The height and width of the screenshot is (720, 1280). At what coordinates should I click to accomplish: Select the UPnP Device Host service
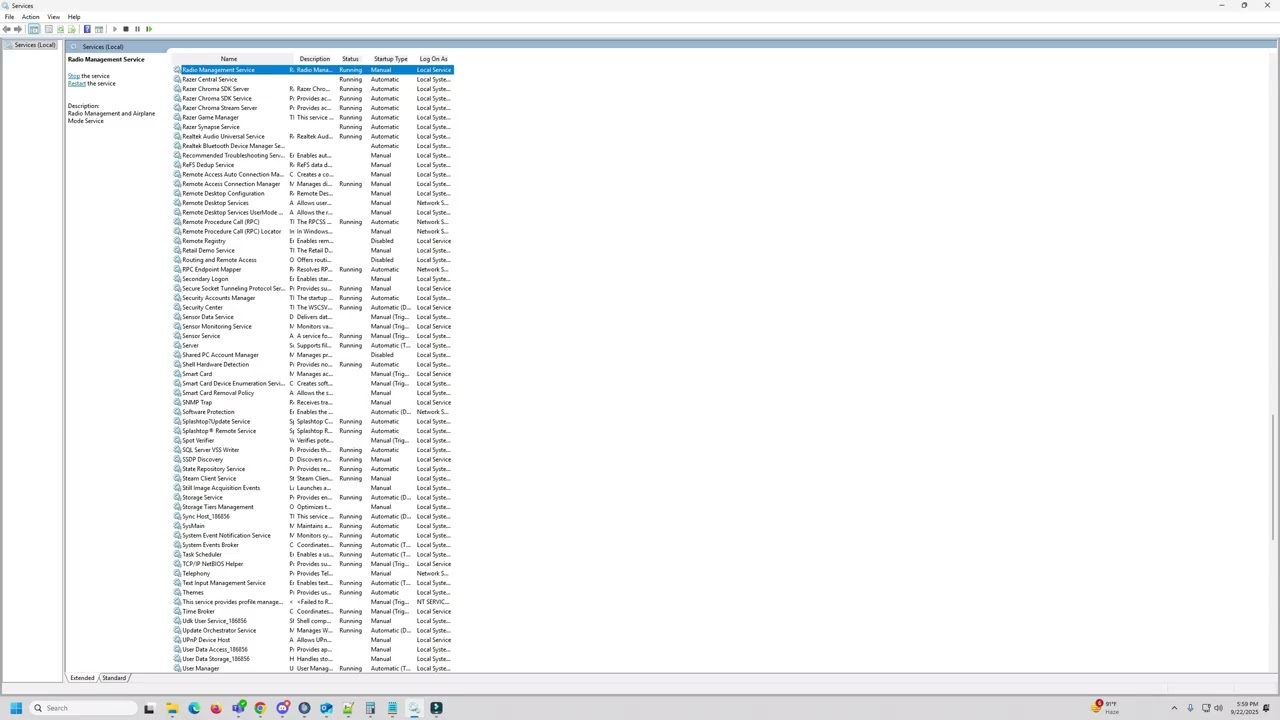pyautogui.click(x=313, y=640)
